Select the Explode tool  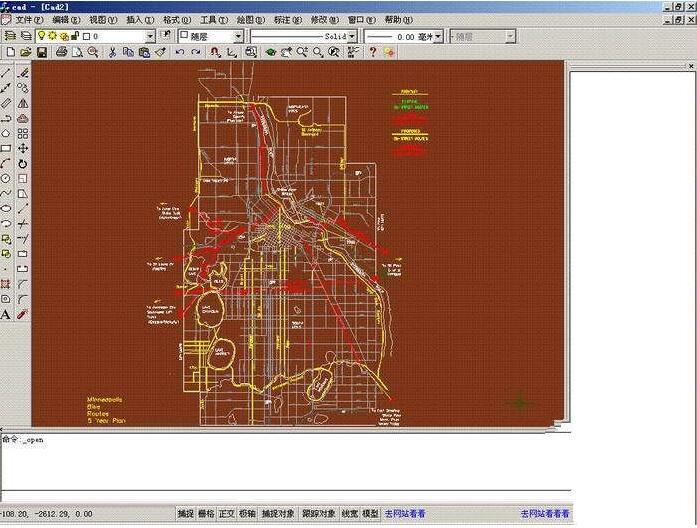pos(23,315)
